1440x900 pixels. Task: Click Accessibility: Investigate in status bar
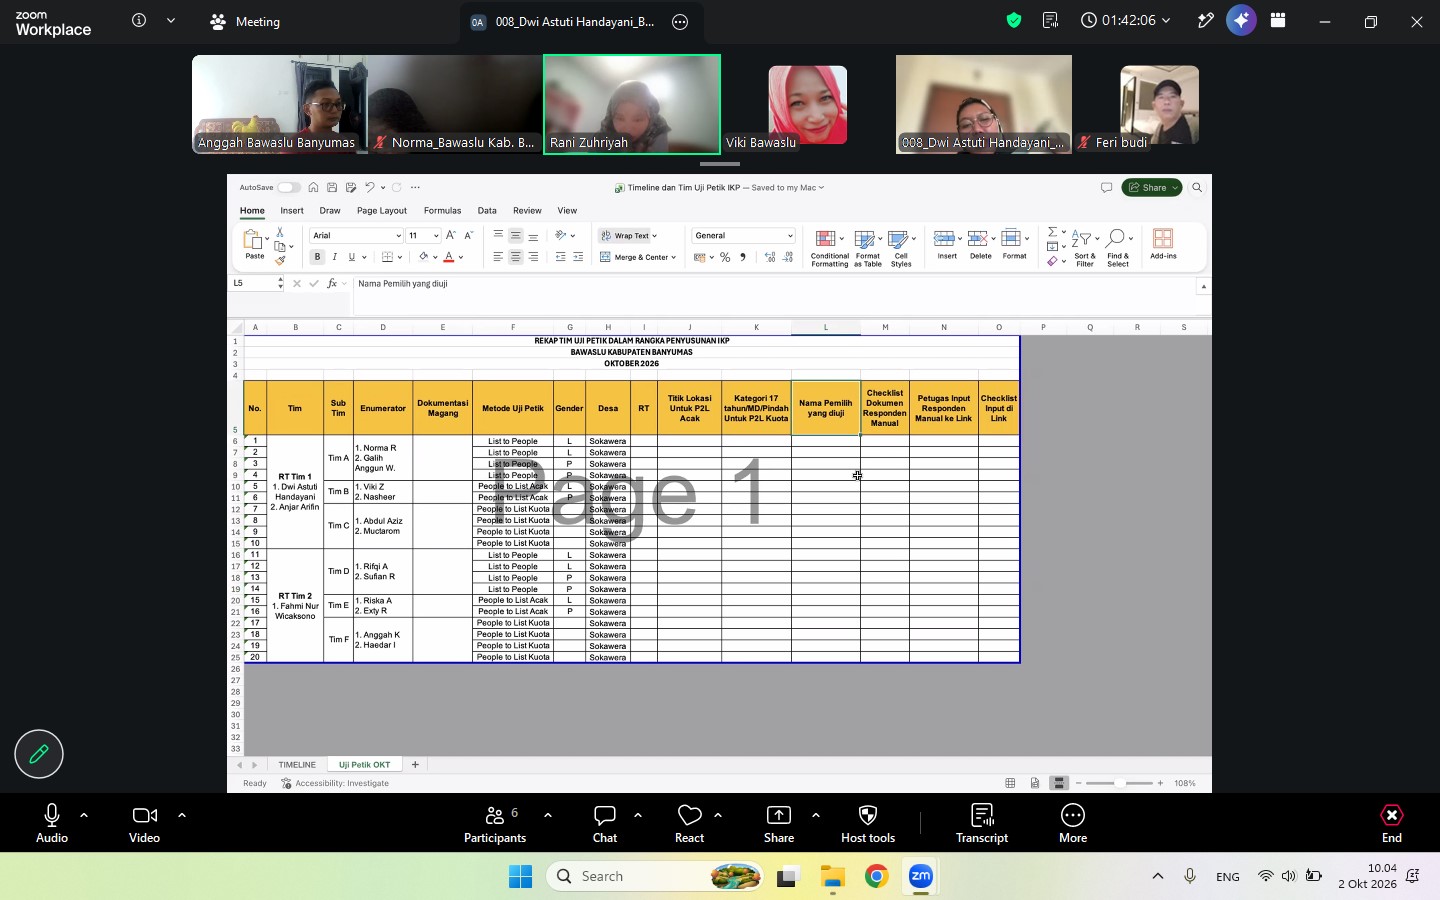tap(335, 783)
